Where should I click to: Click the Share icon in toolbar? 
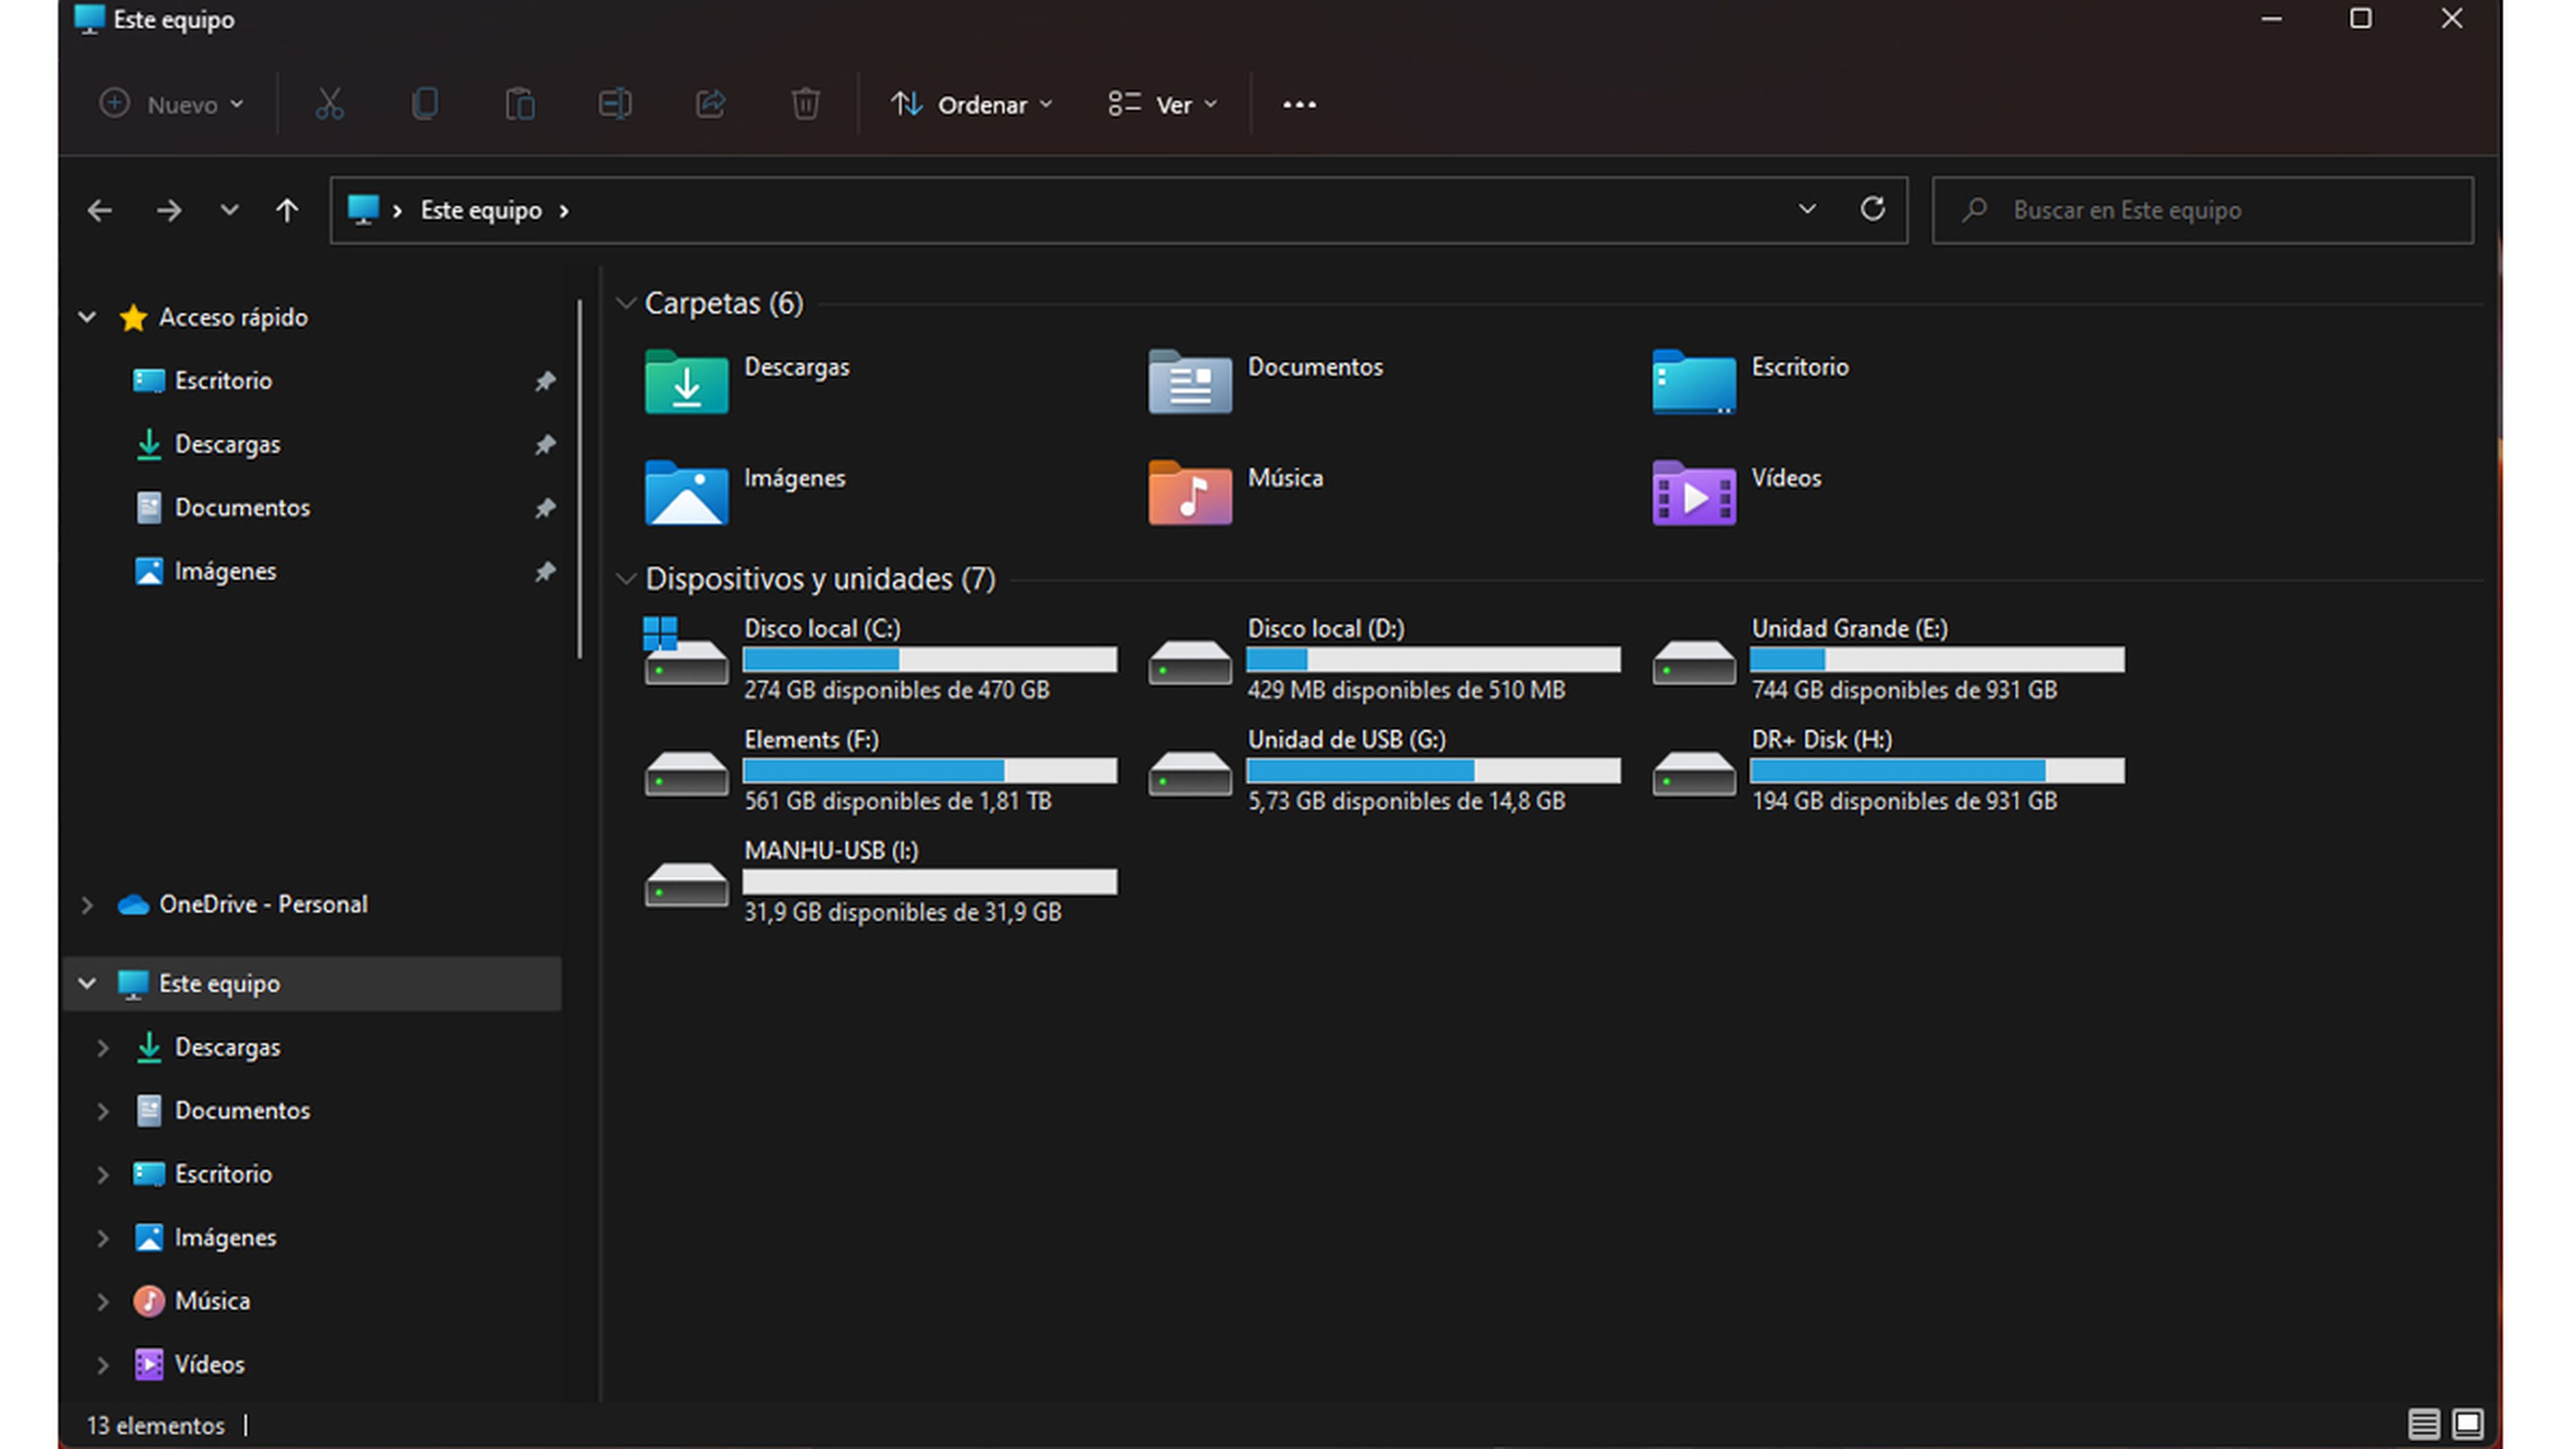(710, 104)
